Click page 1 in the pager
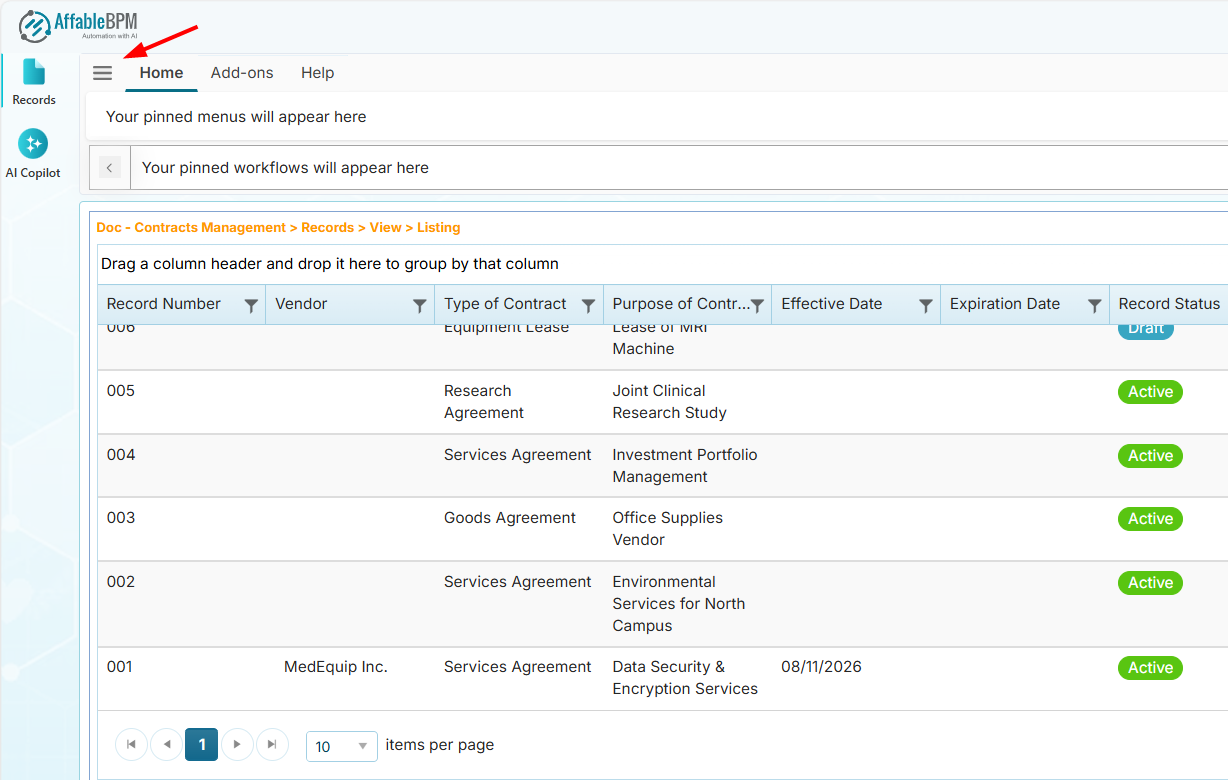The width and height of the screenshot is (1228, 780). click(x=201, y=745)
